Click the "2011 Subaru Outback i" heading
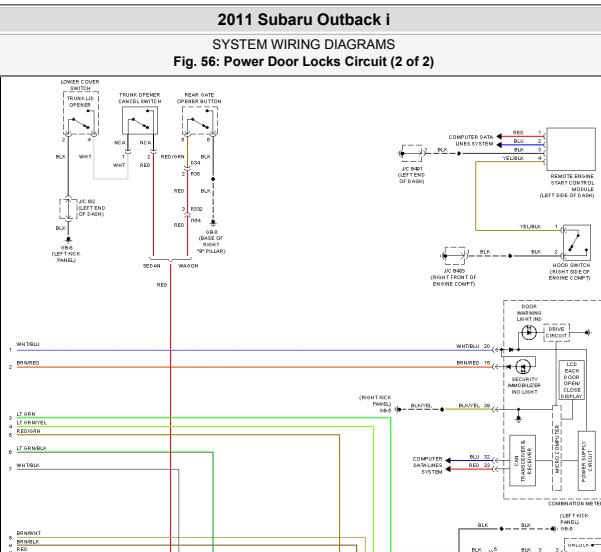This screenshot has width=601, height=552. point(304,20)
